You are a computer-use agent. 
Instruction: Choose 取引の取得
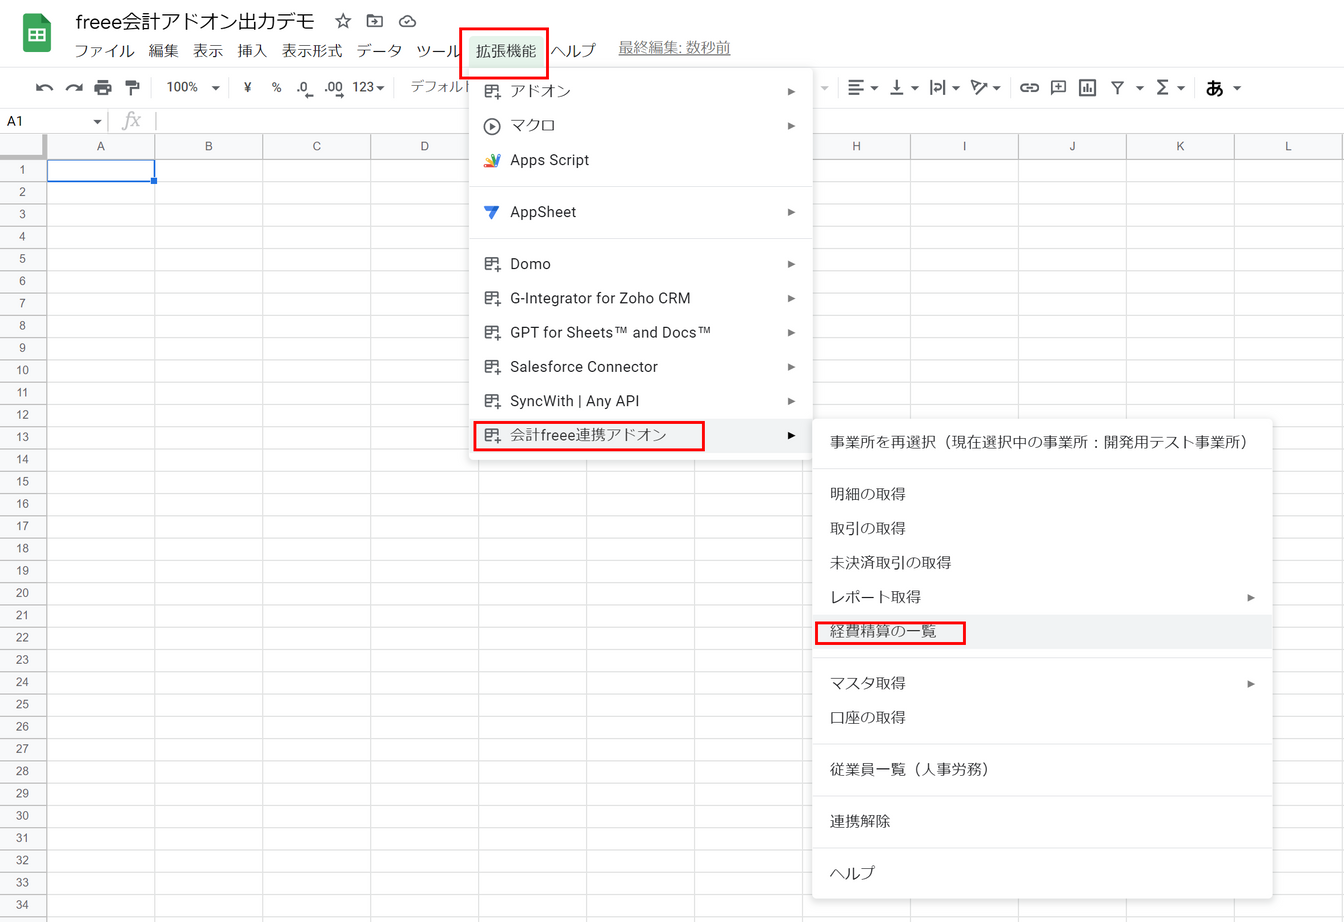1042,528
